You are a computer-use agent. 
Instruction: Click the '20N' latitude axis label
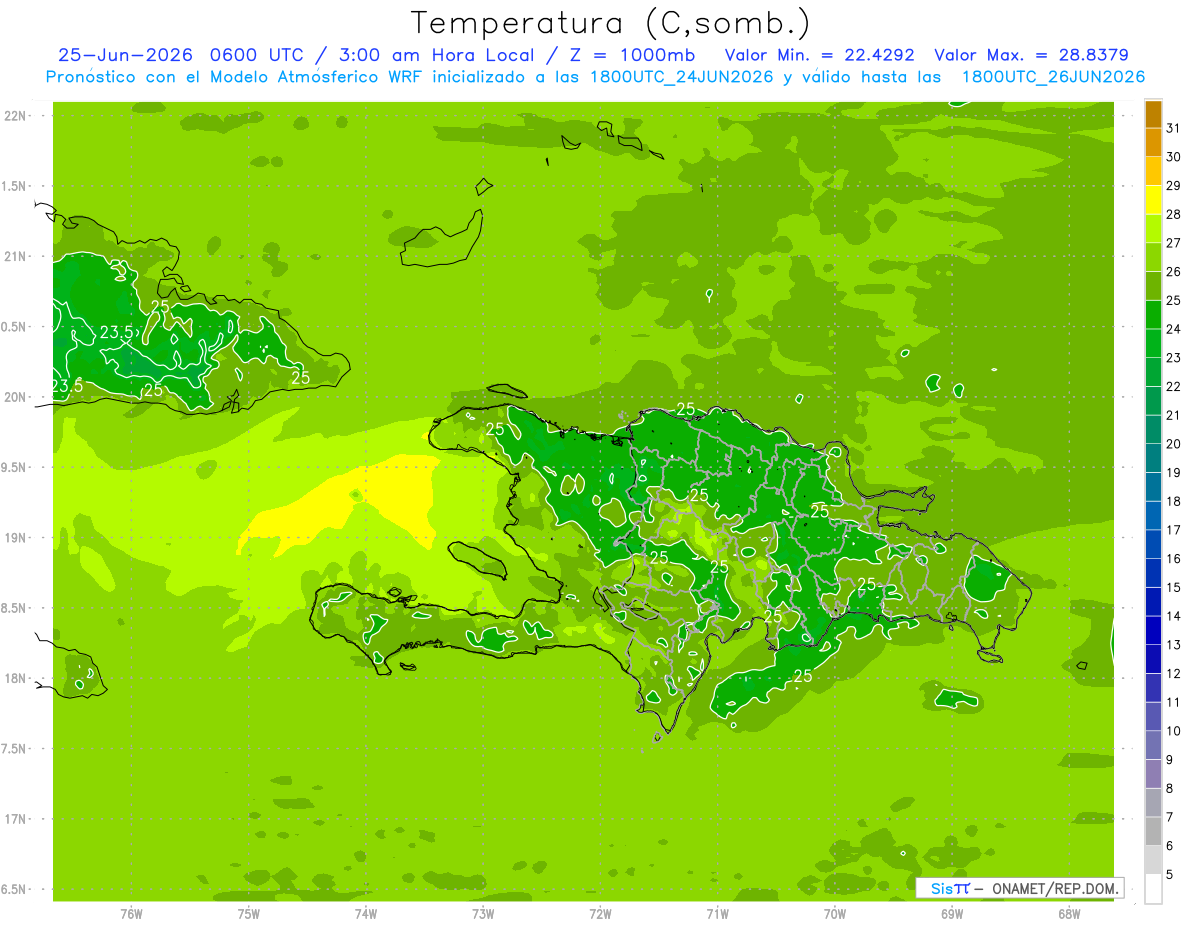coord(15,397)
